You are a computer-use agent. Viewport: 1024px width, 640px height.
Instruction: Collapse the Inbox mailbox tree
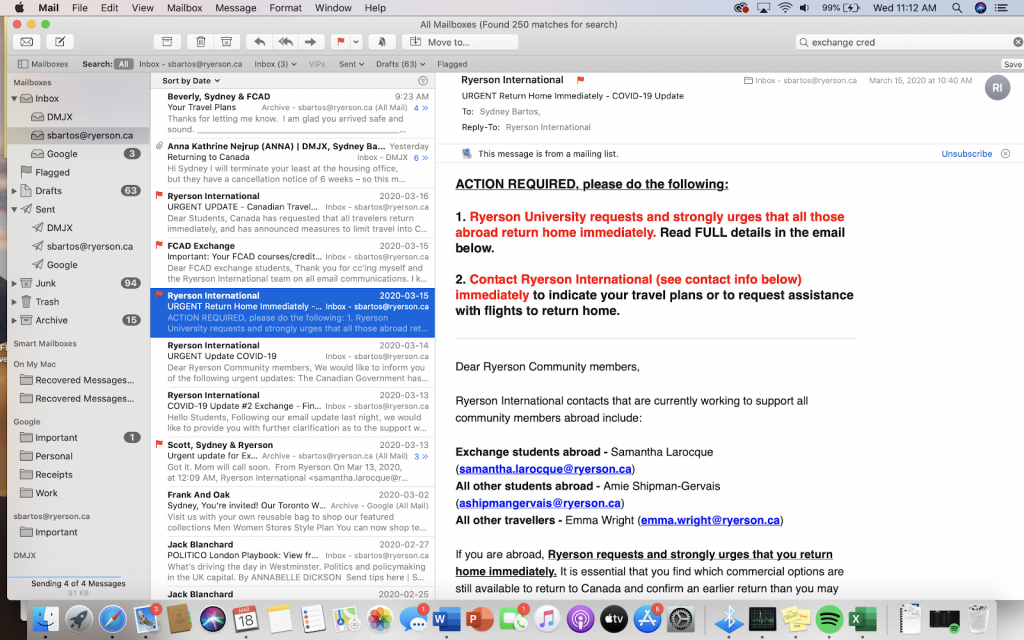(14, 99)
